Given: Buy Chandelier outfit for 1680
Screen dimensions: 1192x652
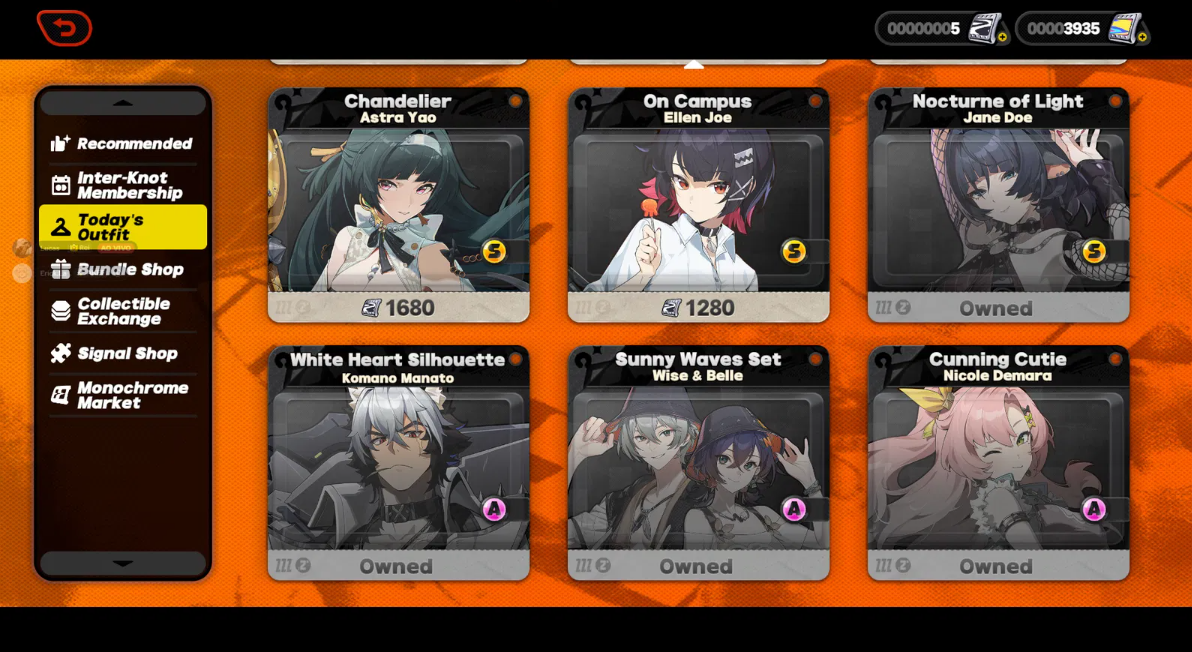Looking at the screenshot, I should pos(398,307).
